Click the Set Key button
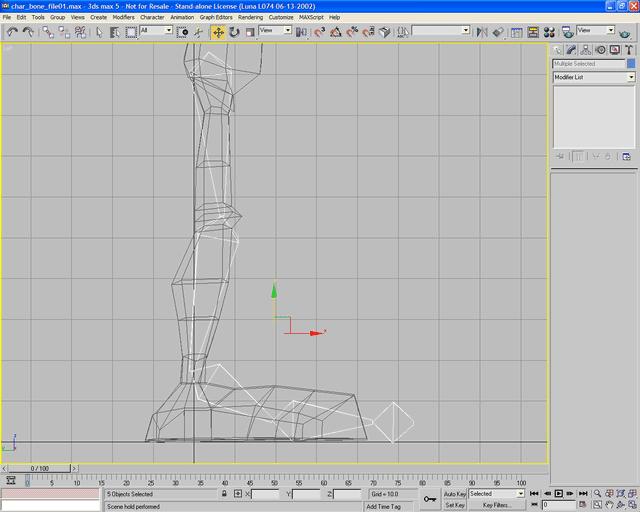The image size is (640, 512). coord(455,506)
